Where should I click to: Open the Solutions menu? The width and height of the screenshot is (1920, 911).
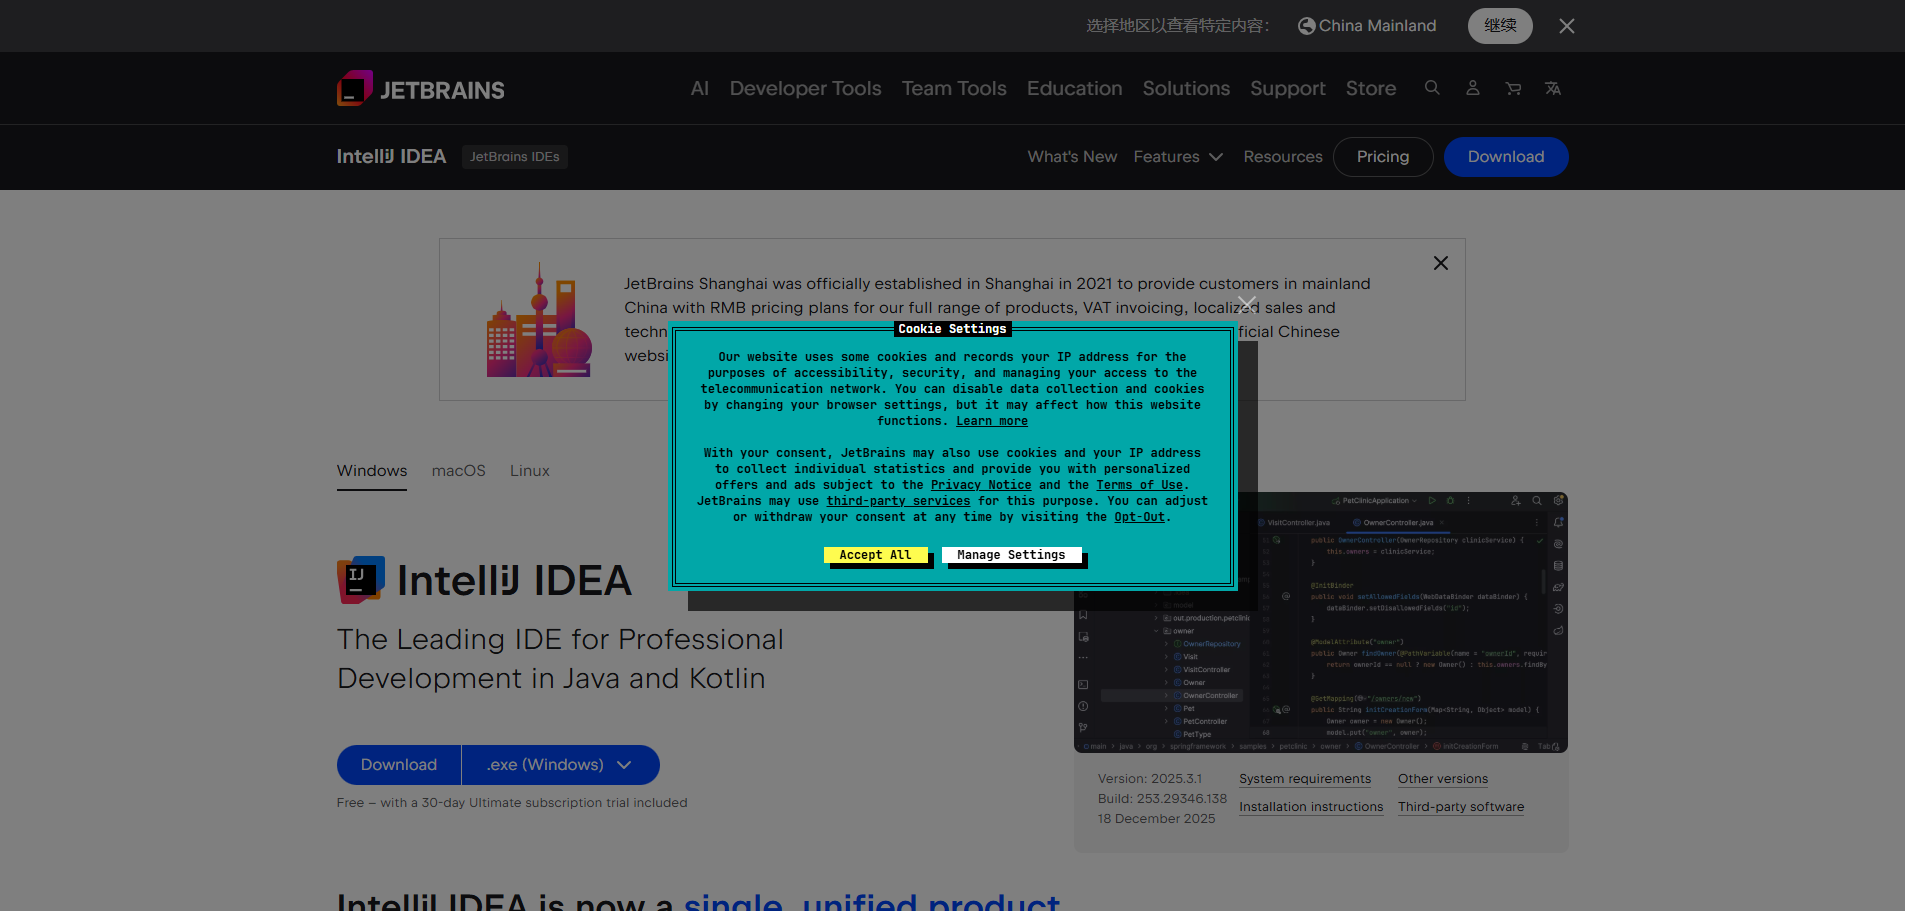(x=1186, y=88)
